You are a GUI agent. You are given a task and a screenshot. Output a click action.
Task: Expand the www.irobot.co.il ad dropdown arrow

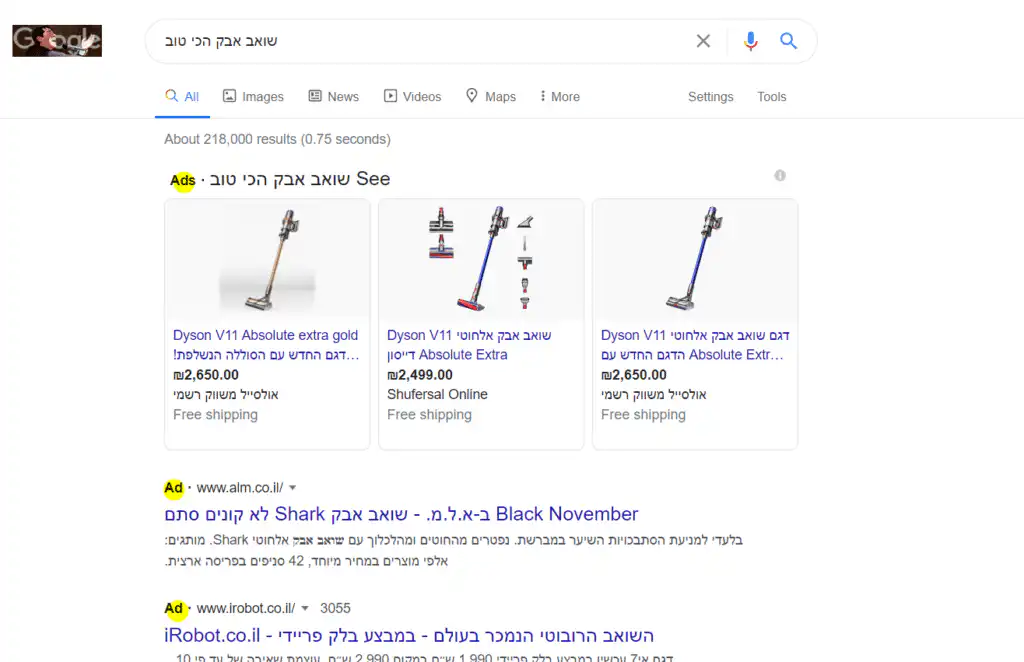305,608
